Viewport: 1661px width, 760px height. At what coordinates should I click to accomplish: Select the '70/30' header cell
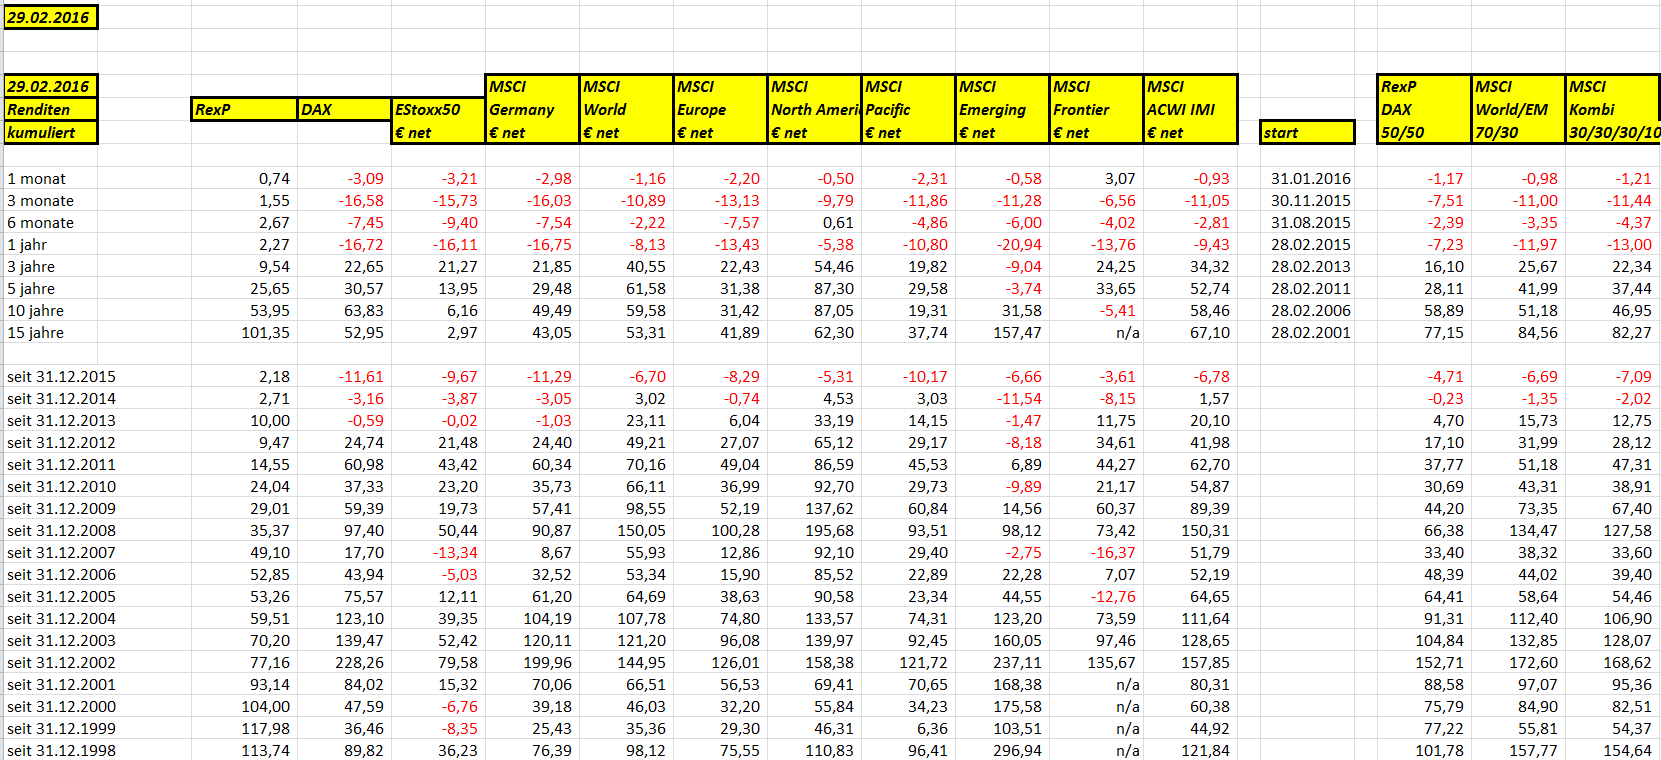[1518, 132]
